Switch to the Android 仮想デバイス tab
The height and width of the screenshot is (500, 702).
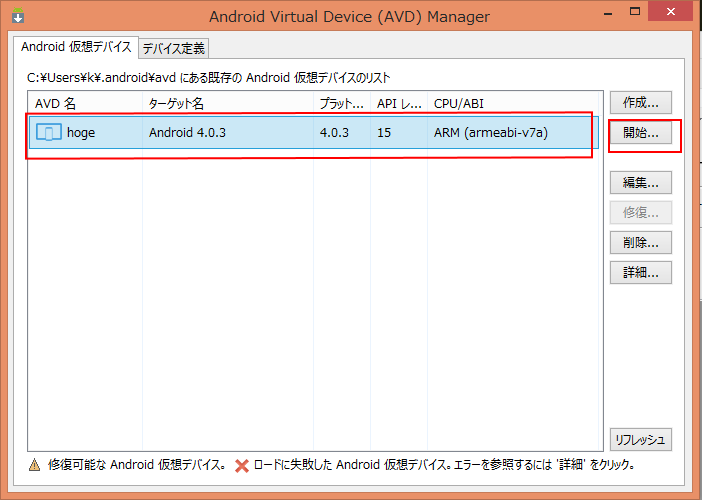pyautogui.click(x=76, y=47)
